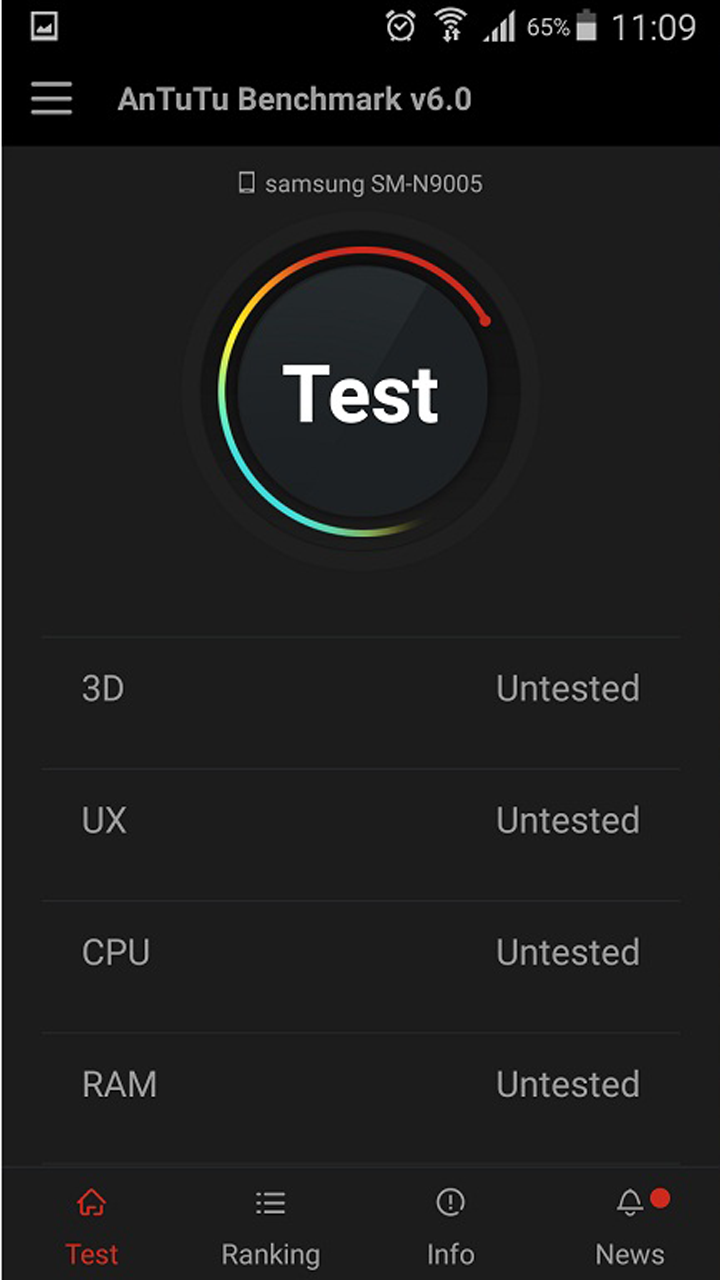This screenshot has width=720, height=1280.
Task: Tap the Info exclamation circle icon
Action: [x=450, y=1202]
